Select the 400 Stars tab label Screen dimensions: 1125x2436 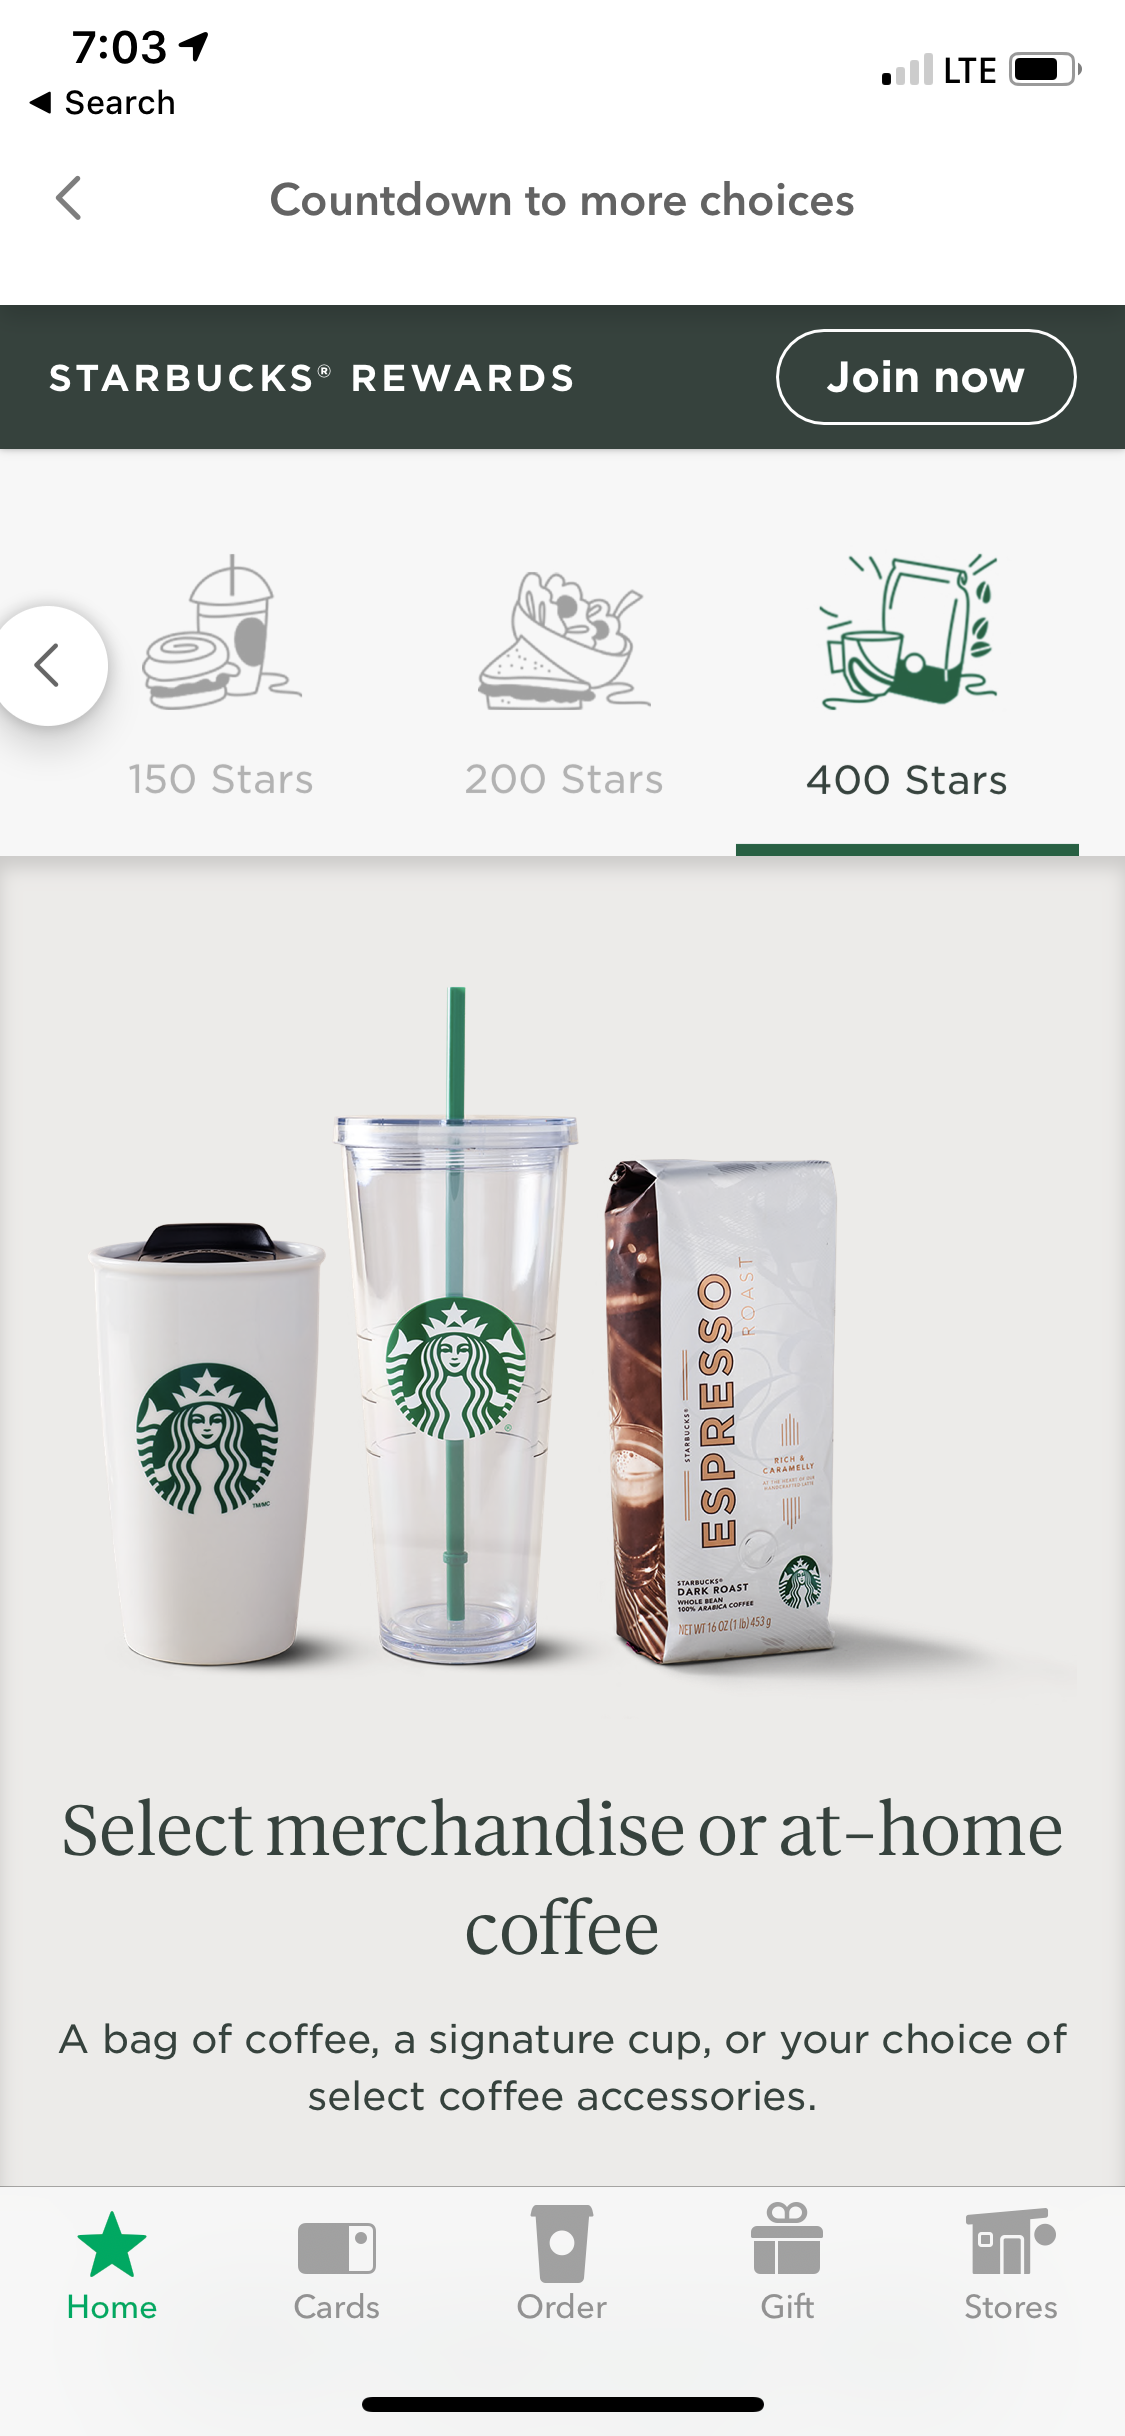pyautogui.click(x=907, y=780)
